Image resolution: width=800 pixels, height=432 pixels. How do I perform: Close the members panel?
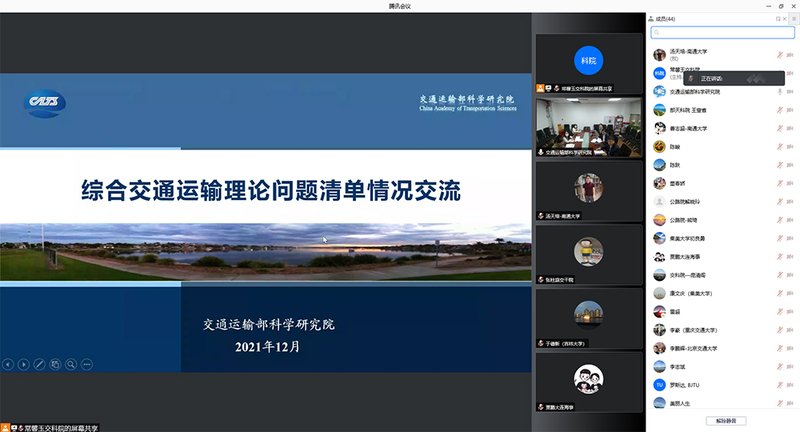pyautogui.click(x=785, y=19)
